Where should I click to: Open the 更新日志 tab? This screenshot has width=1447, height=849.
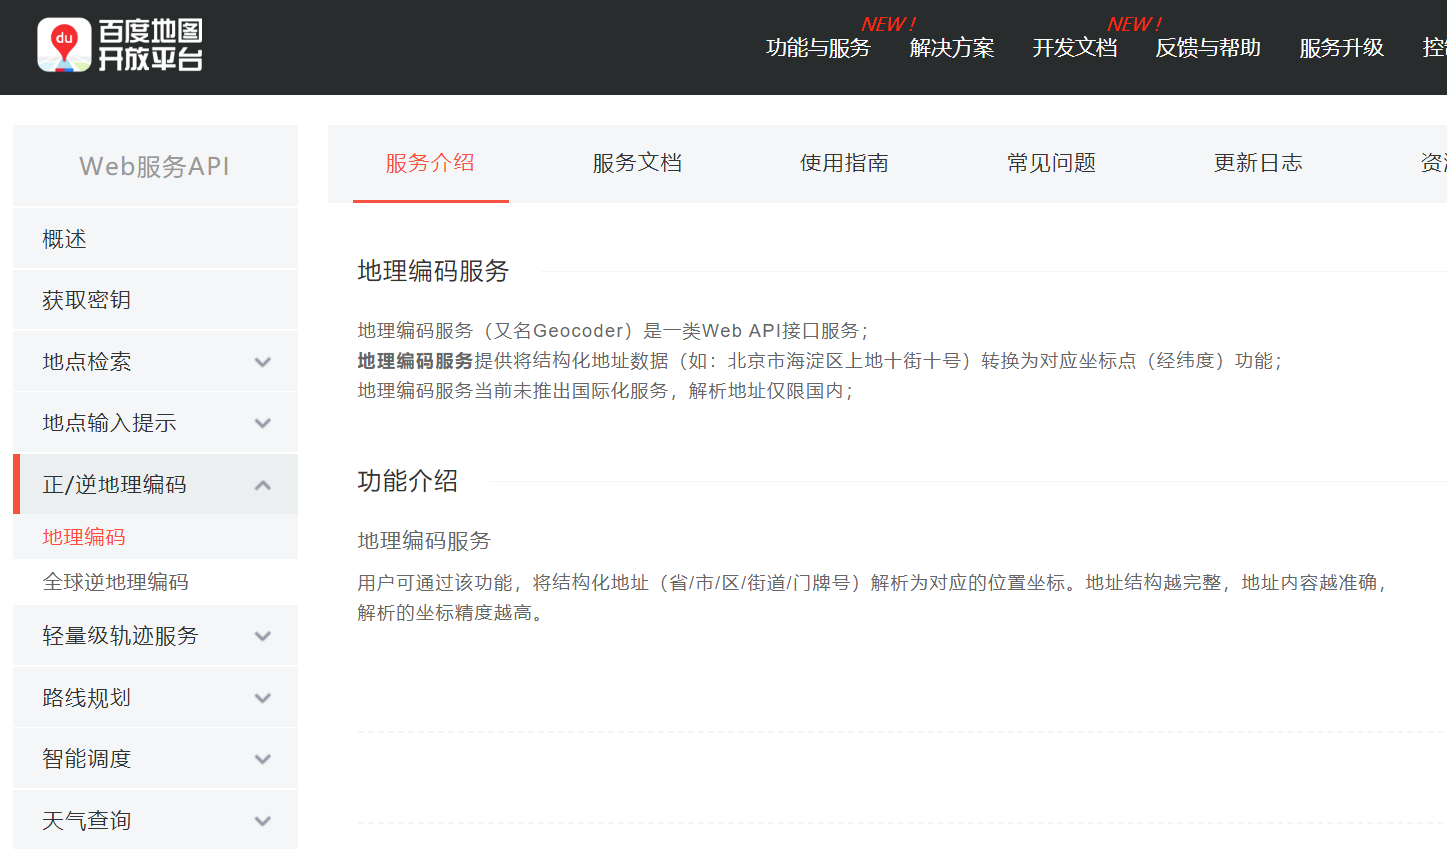pos(1258,163)
